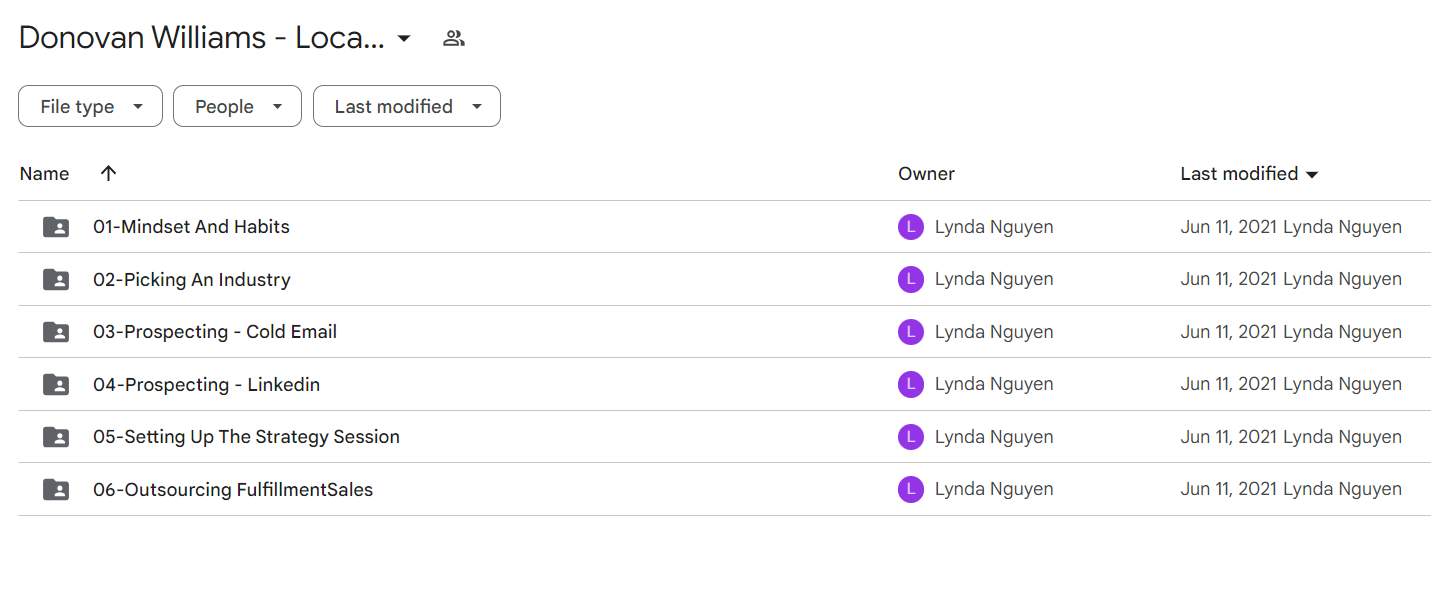This screenshot has width=1431, height=590.
Task: Click the Owner column header
Action: pyautogui.click(x=926, y=174)
